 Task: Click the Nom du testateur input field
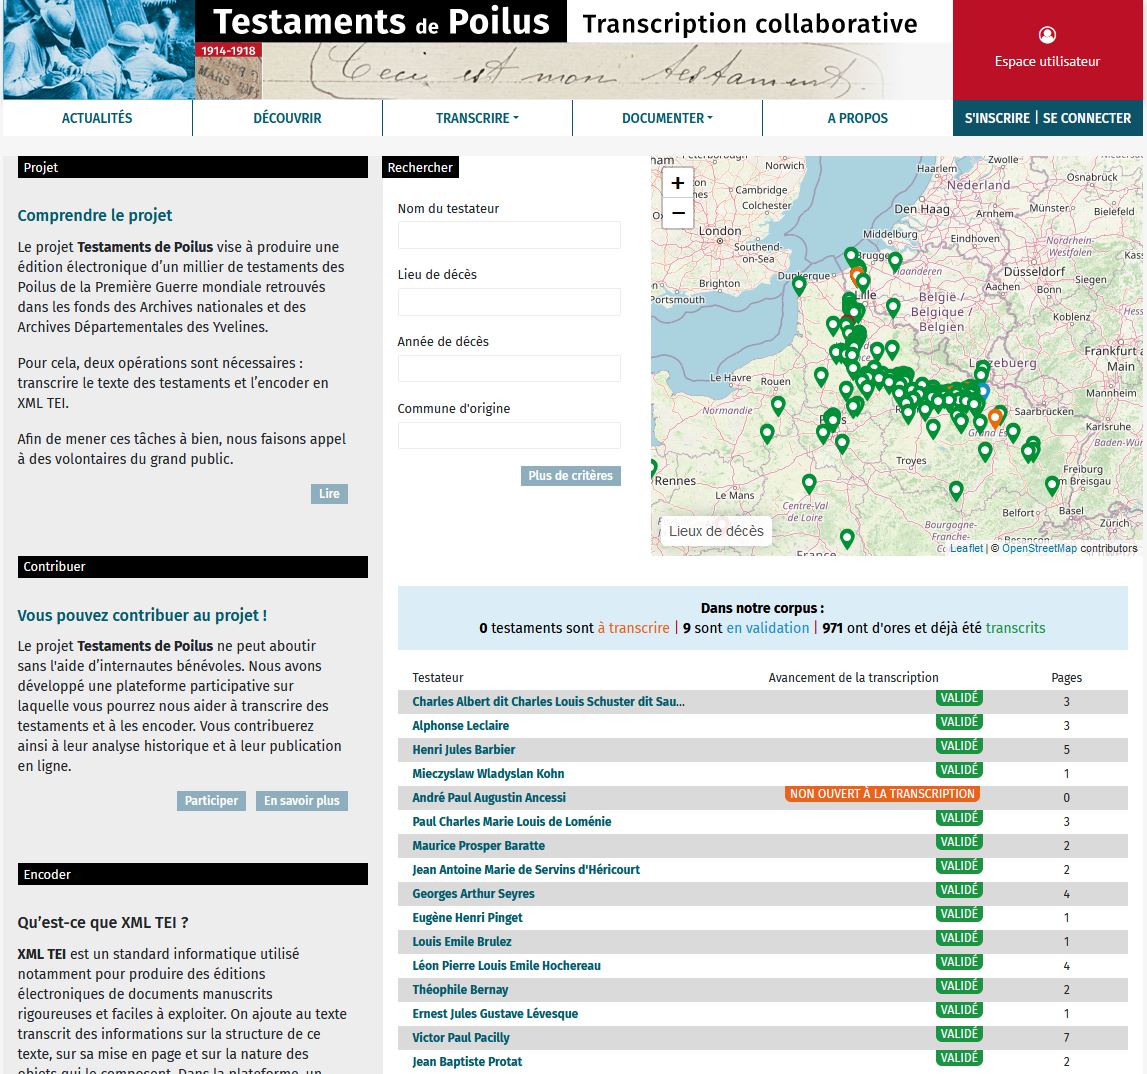click(509, 234)
